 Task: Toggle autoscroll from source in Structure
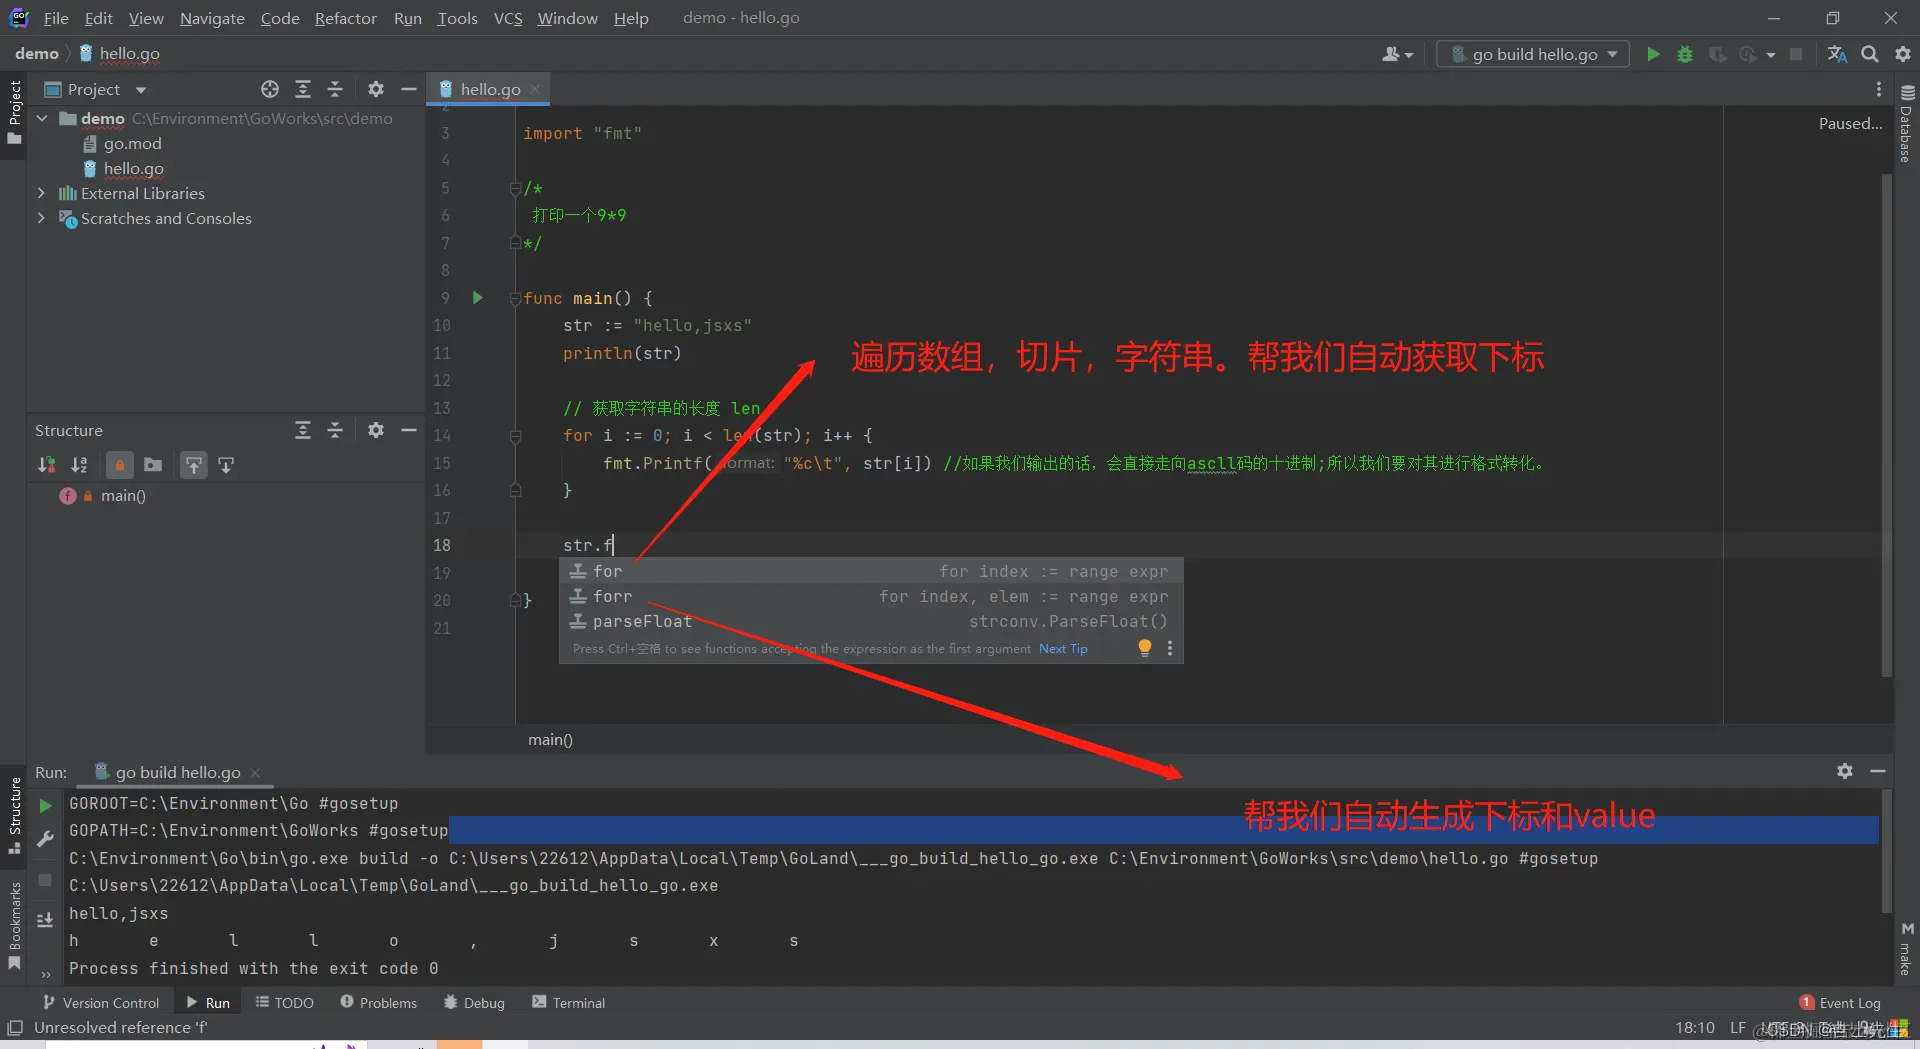pos(227,465)
